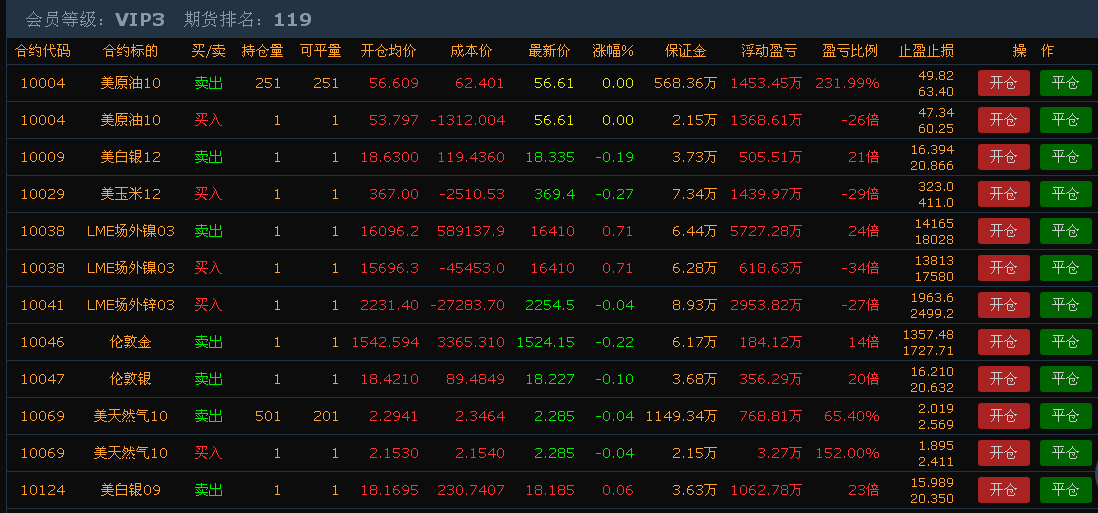This screenshot has width=1098, height=513.
Task: Click the 成本价 column header
Action: click(471, 51)
